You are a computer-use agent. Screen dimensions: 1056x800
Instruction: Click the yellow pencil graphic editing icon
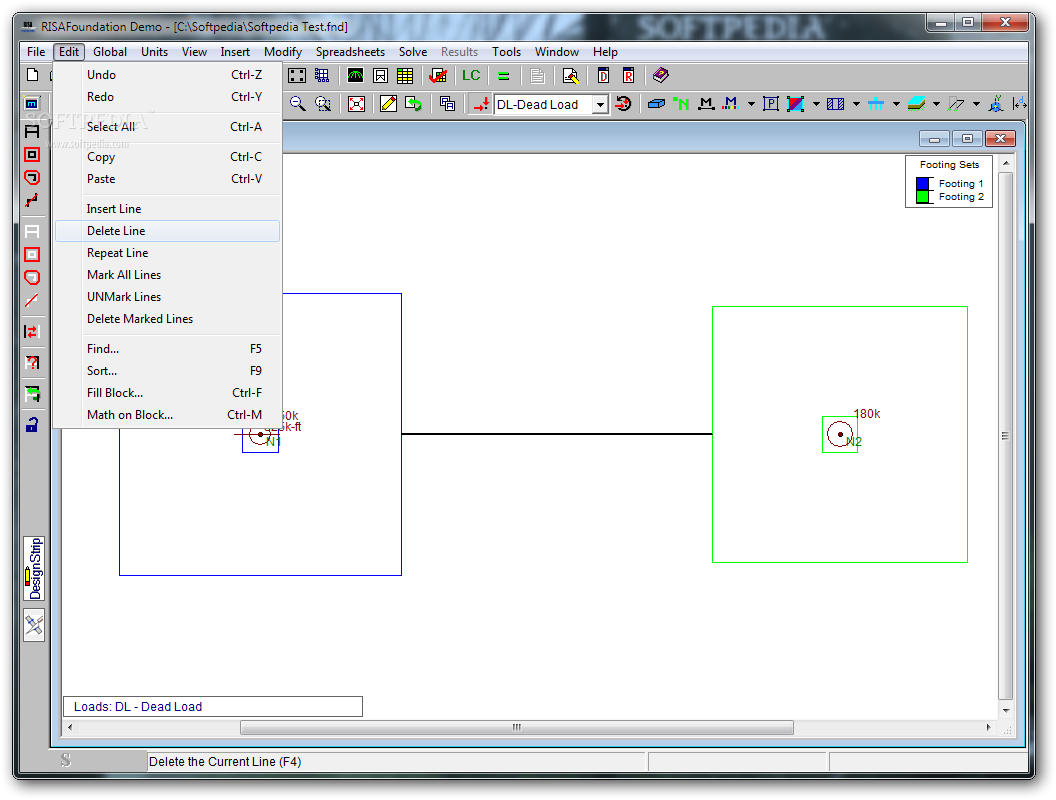coord(388,104)
